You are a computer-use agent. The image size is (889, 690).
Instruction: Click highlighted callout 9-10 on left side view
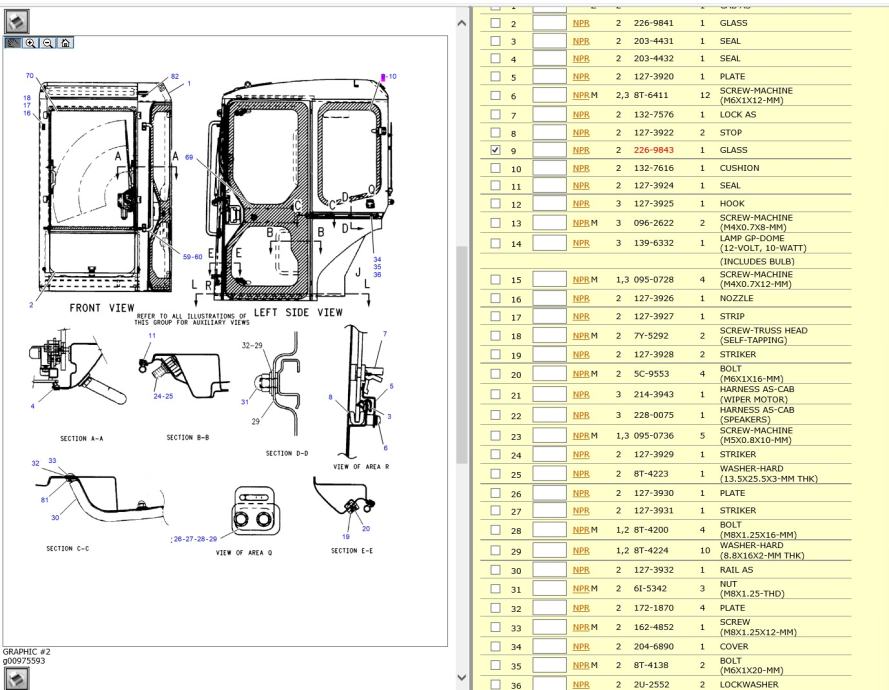[389, 77]
